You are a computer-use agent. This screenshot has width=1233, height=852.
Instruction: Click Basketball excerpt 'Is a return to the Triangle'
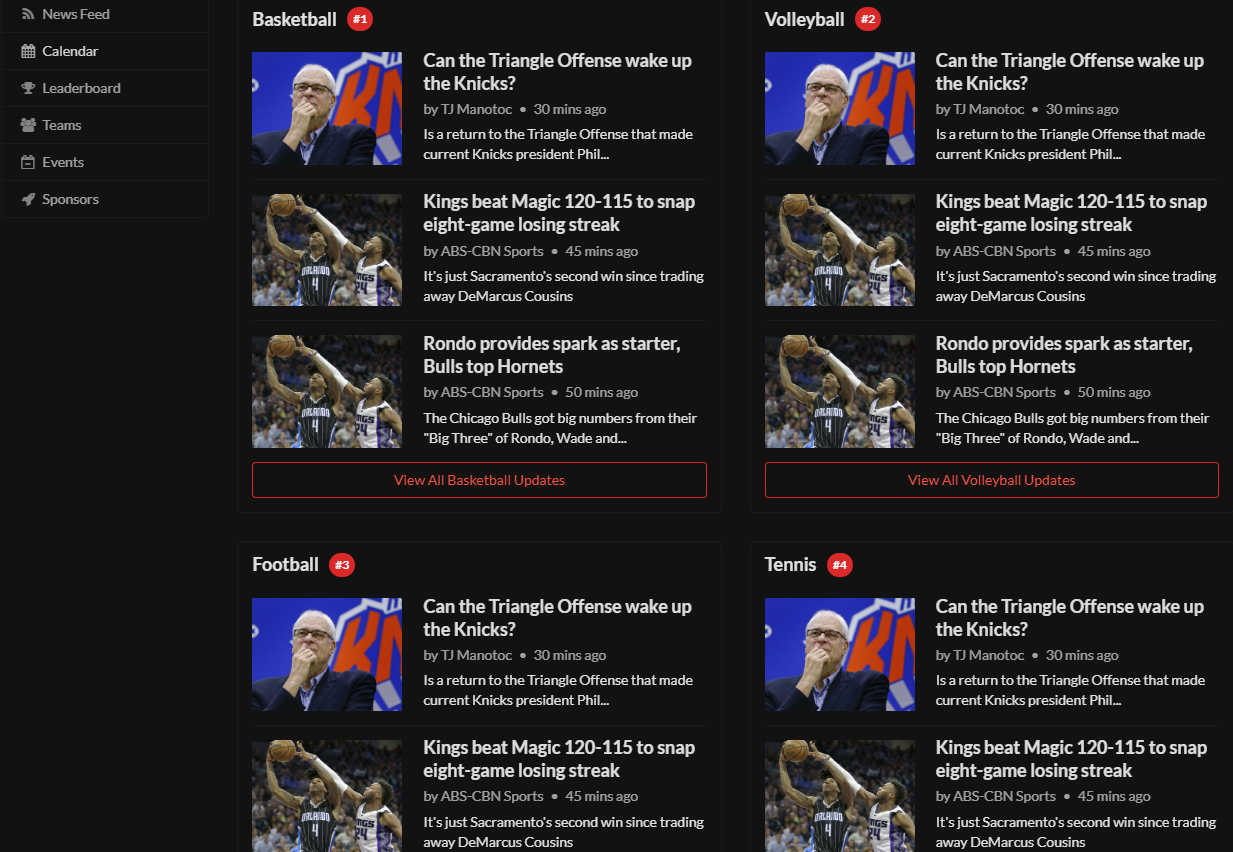(558, 144)
